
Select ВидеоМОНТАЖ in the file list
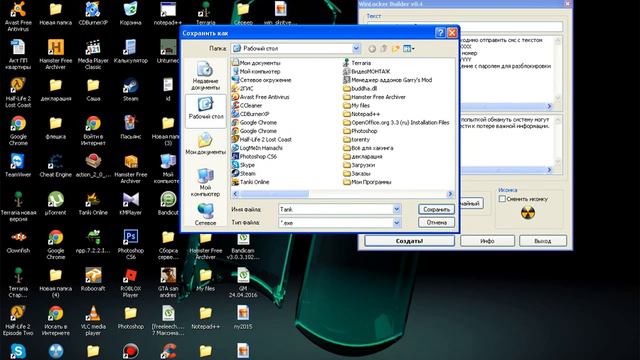click(367, 71)
